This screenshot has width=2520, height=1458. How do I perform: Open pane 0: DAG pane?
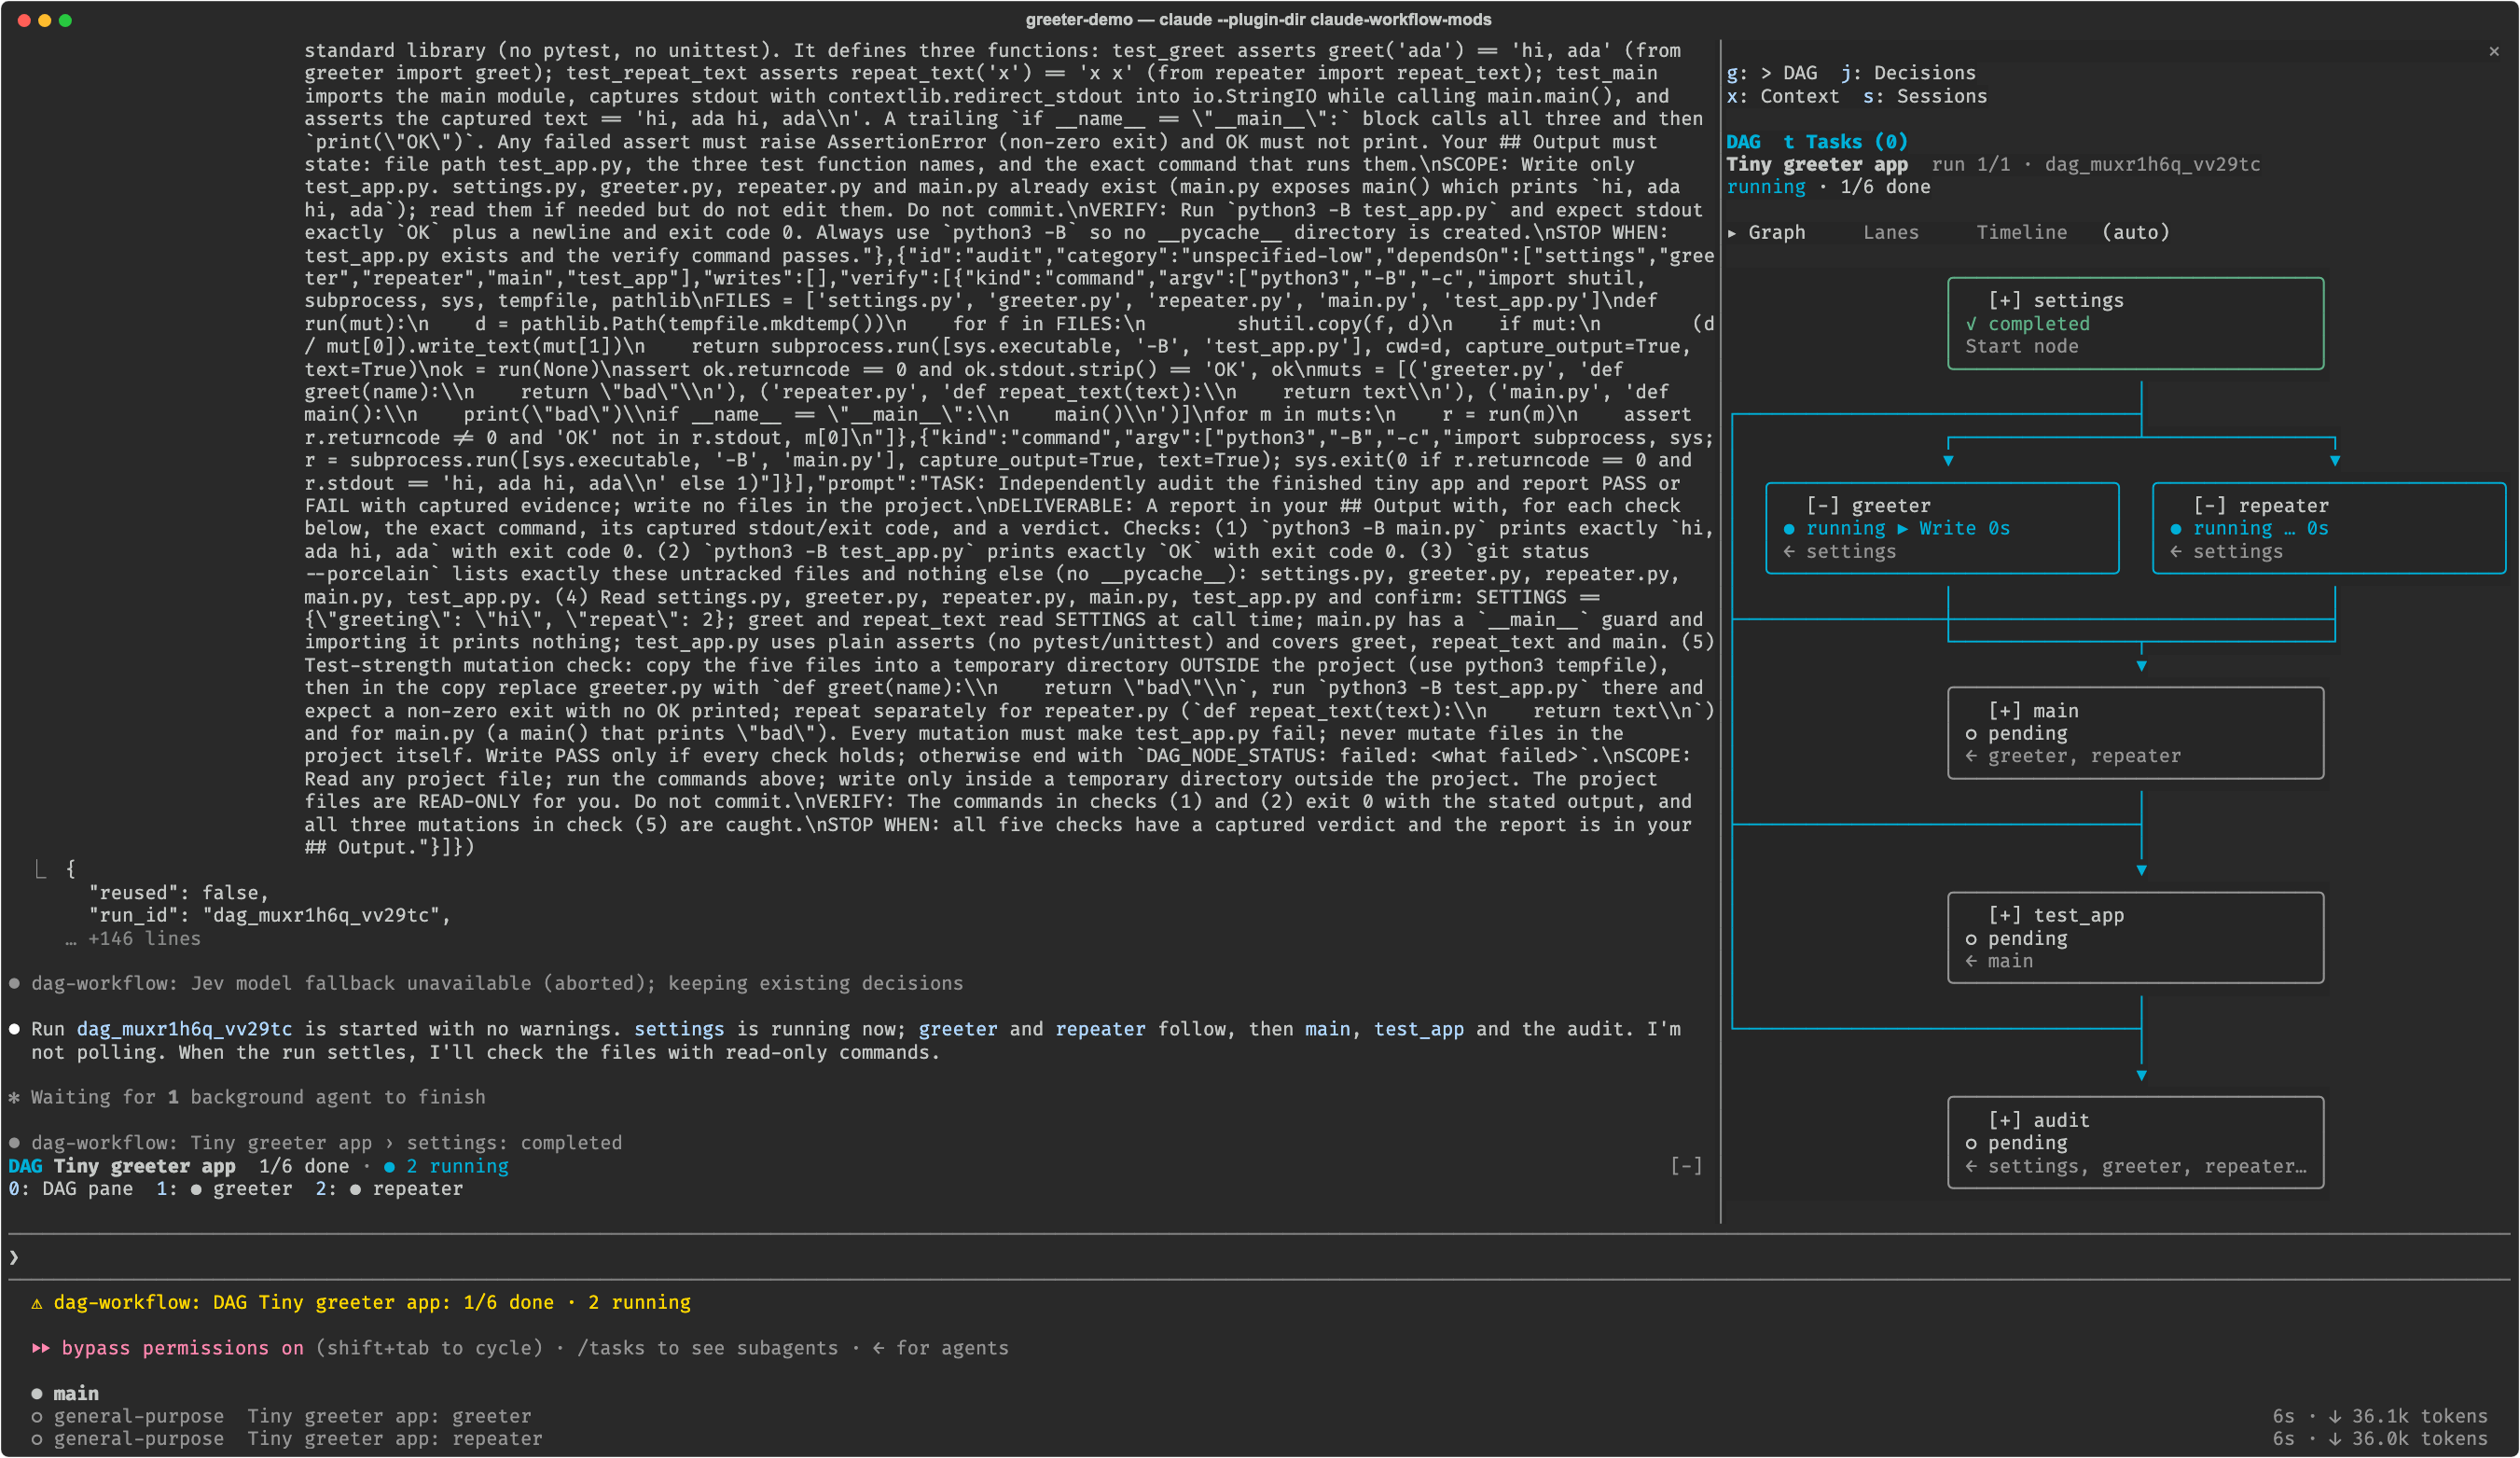tap(70, 1189)
